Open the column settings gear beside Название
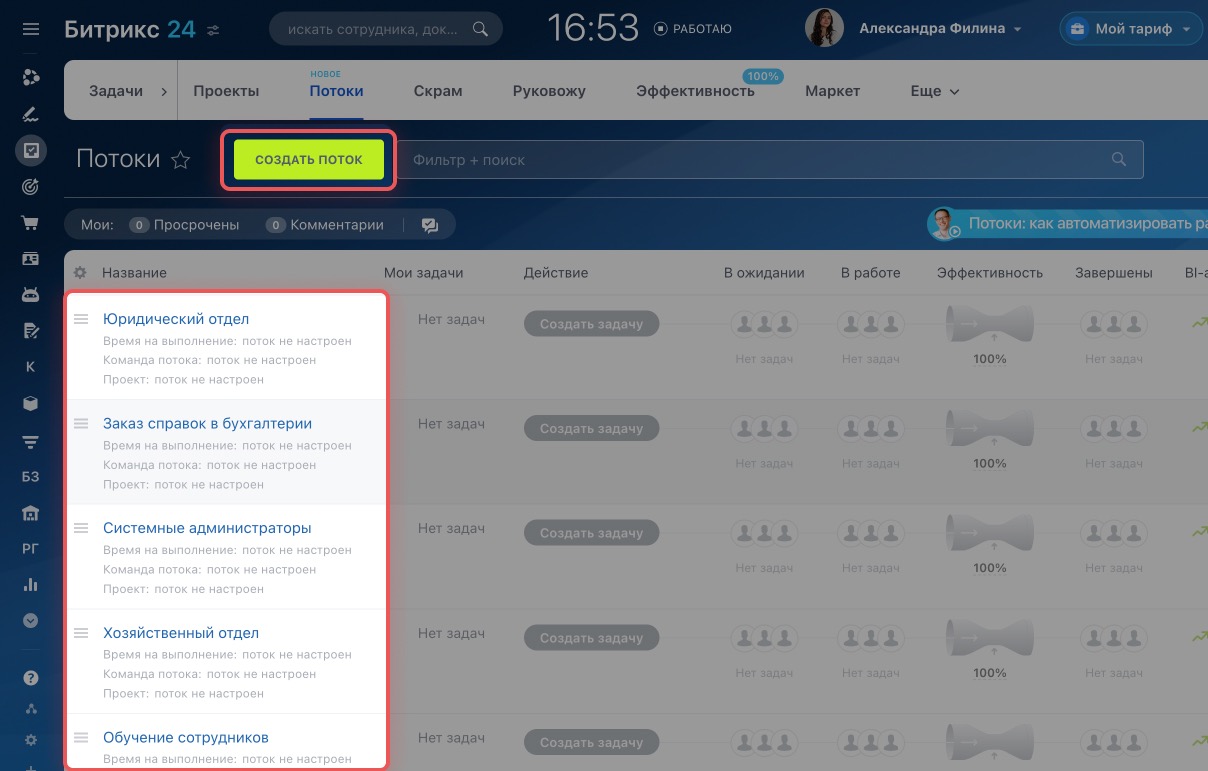Screen dimensions: 1208x771 coord(80,273)
